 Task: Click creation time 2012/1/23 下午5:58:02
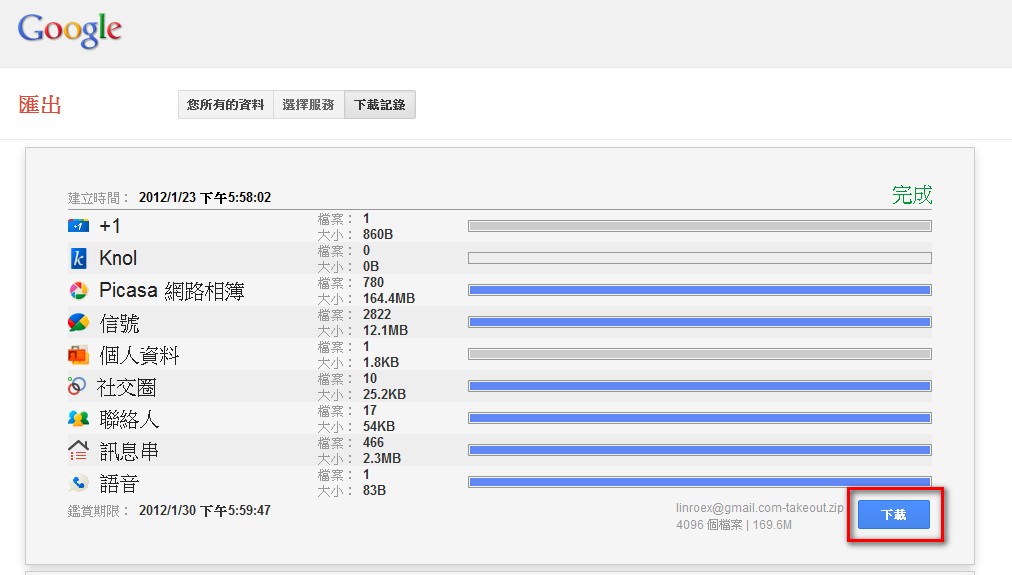[x=205, y=197]
